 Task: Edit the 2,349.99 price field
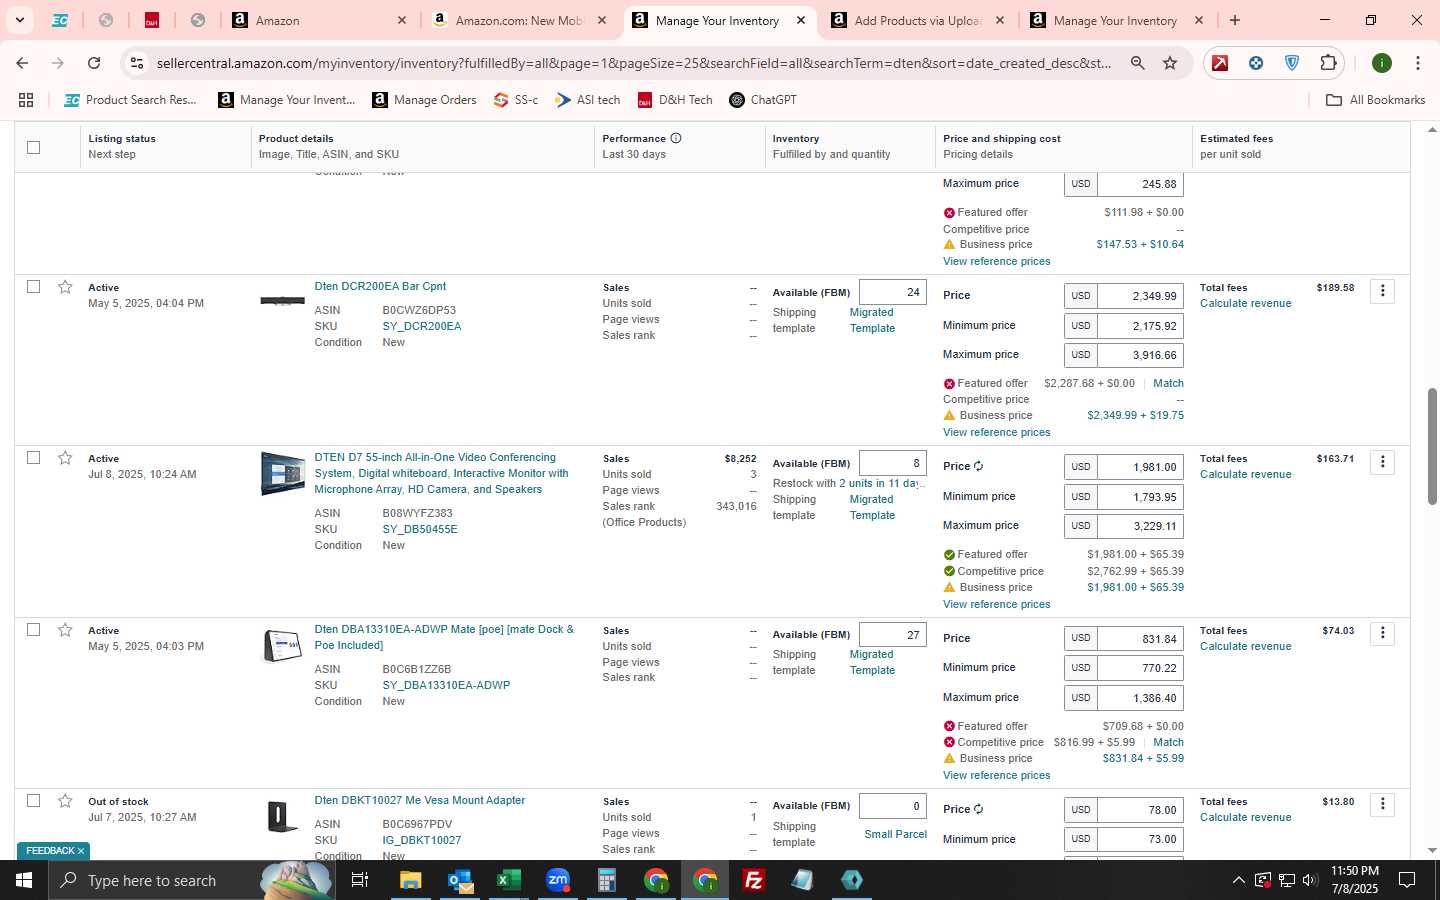pyautogui.click(x=1140, y=296)
